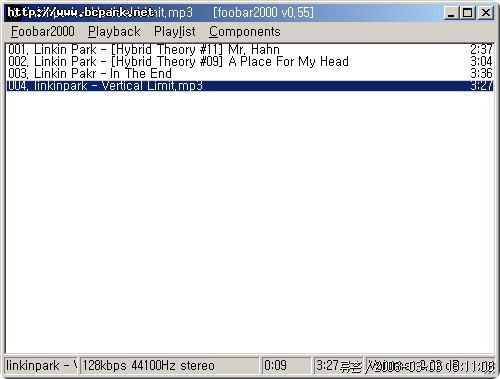This screenshot has height=379, width=500.
Task: Open the Playlist menu
Action: 175,32
